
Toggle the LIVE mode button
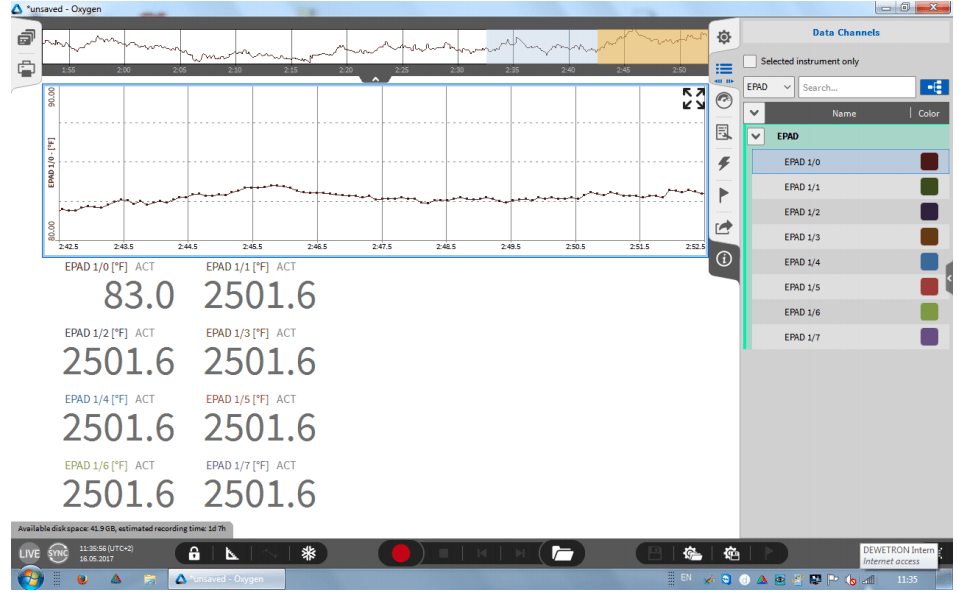pos(29,553)
